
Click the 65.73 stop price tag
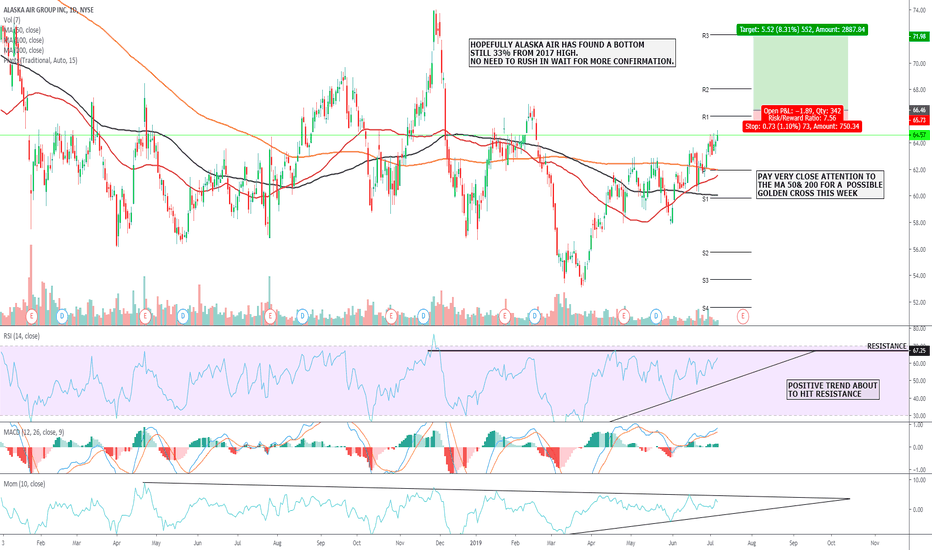coord(919,120)
